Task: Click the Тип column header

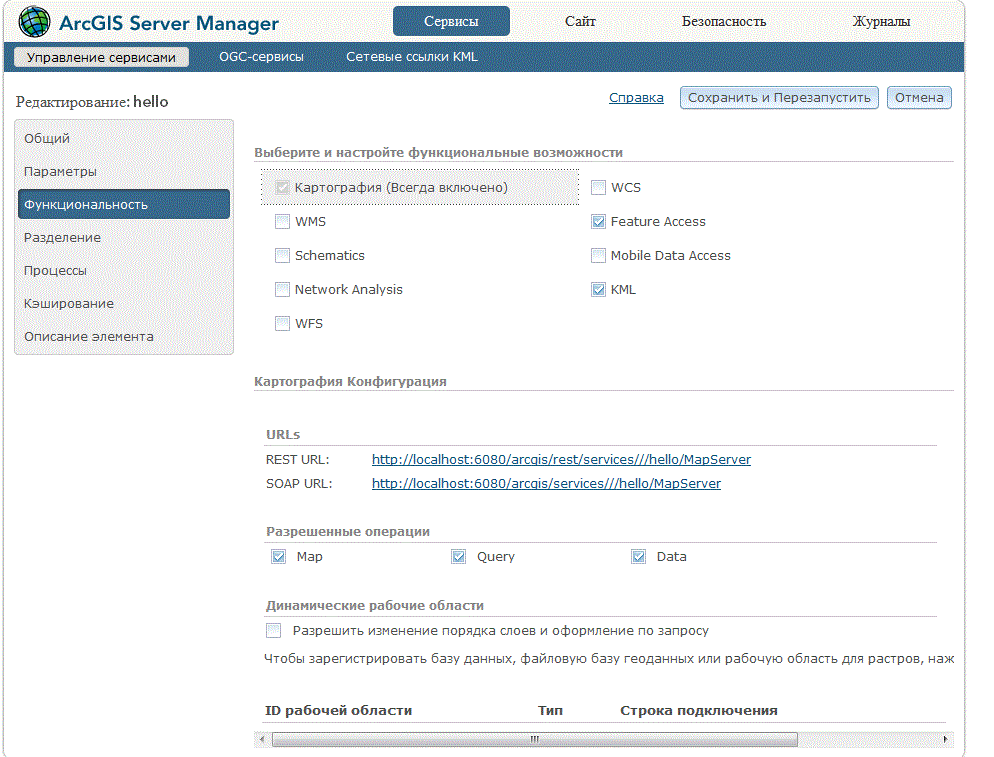Action: (550, 711)
